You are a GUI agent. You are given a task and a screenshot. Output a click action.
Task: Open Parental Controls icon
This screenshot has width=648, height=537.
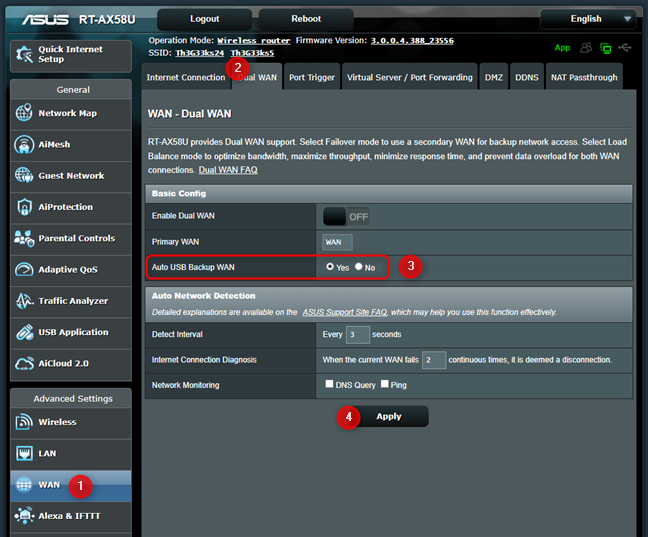coord(24,238)
